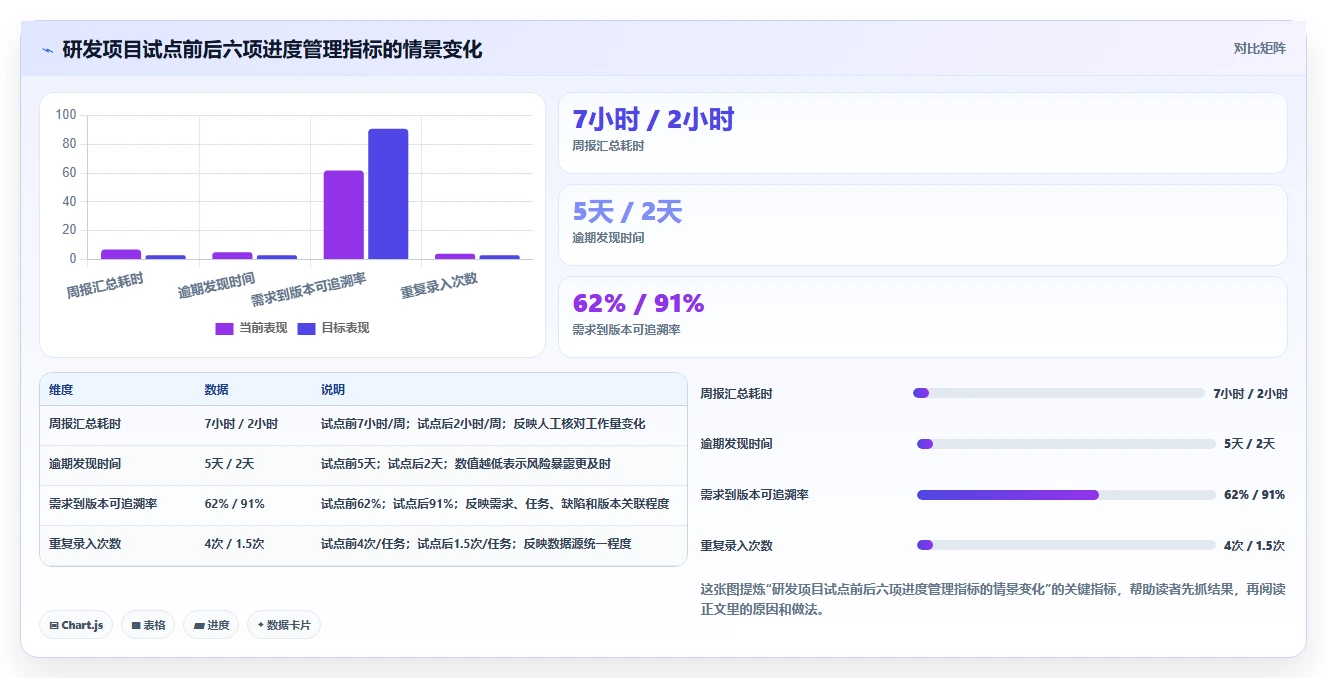The width and height of the screenshot is (1327, 678).
Task: Click the 逾期发现时间 axis label under the chart
Action: point(216,285)
